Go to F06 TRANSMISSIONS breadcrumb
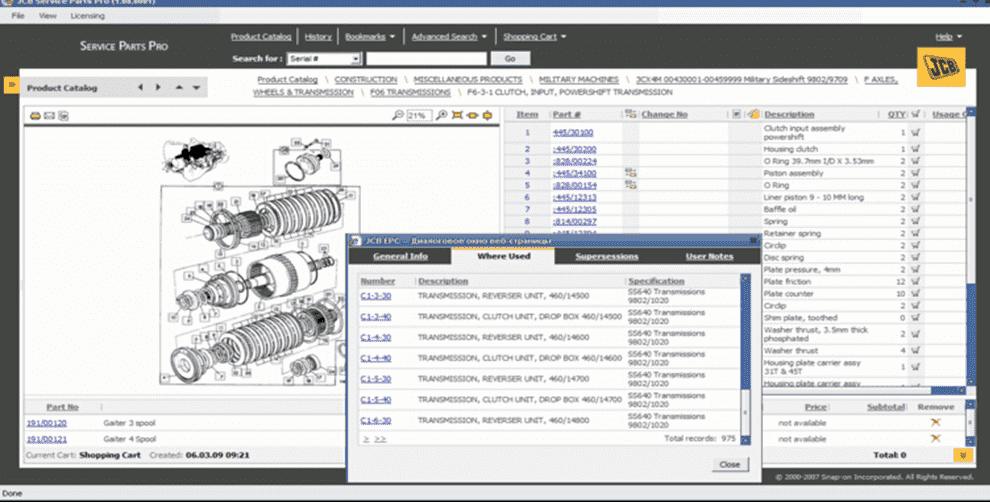 [410, 92]
